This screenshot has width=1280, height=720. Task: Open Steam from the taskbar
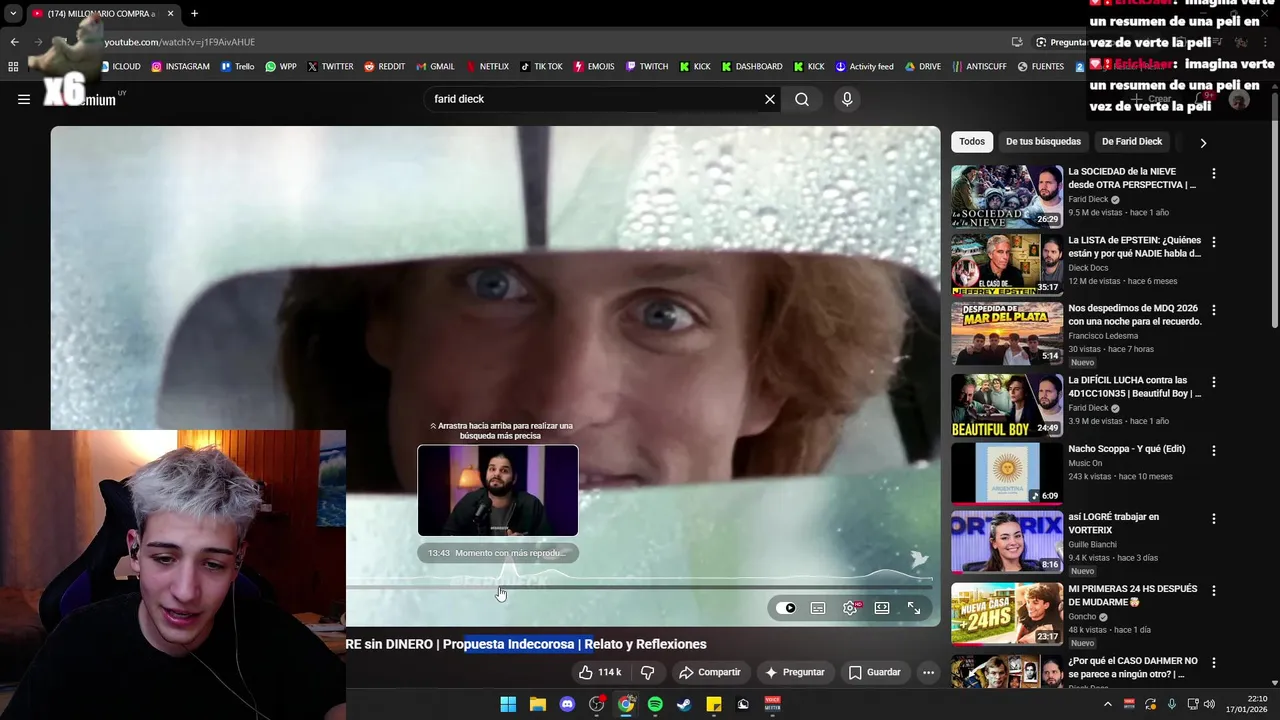684,704
